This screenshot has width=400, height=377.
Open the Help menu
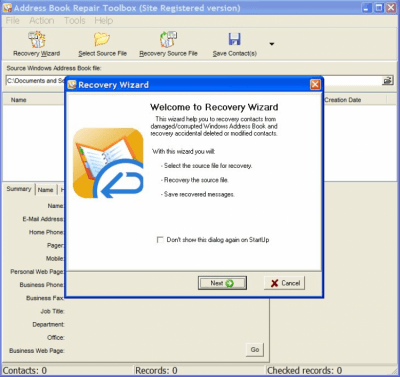click(104, 21)
